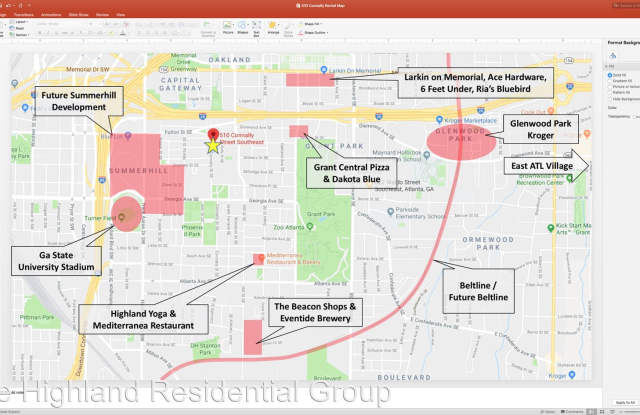This screenshot has height=415, width=640.
Task: Open the Shape Fill dropdown
Action: 312,24
